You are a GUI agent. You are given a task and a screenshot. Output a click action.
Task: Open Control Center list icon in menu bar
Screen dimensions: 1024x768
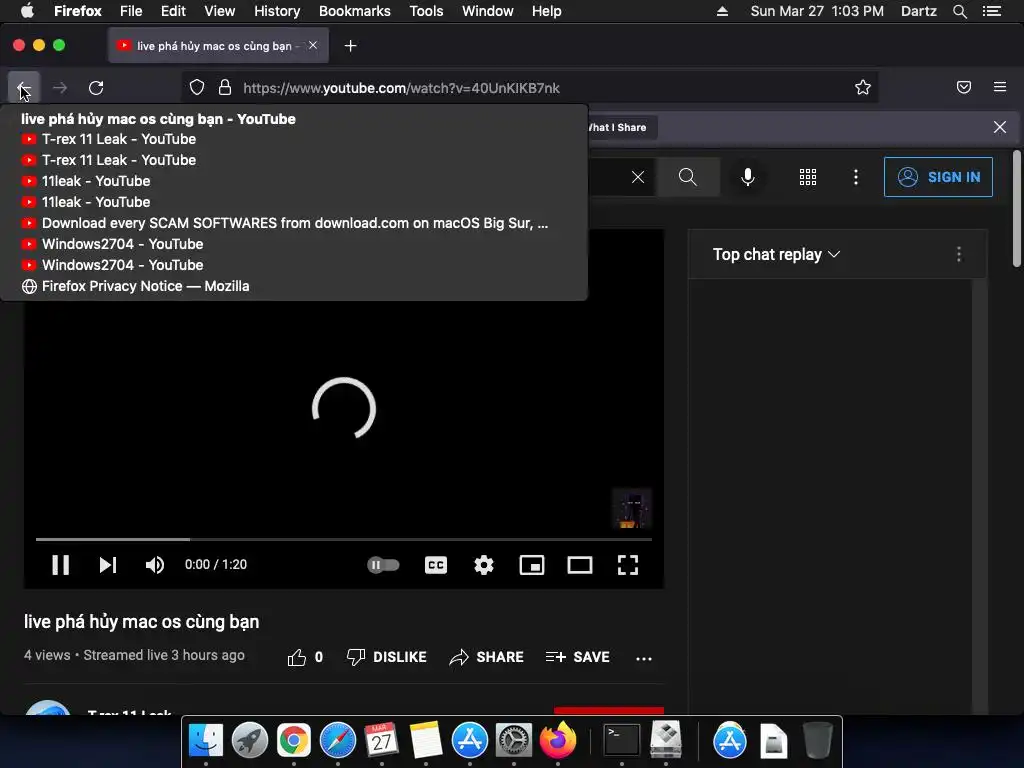(992, 11)
